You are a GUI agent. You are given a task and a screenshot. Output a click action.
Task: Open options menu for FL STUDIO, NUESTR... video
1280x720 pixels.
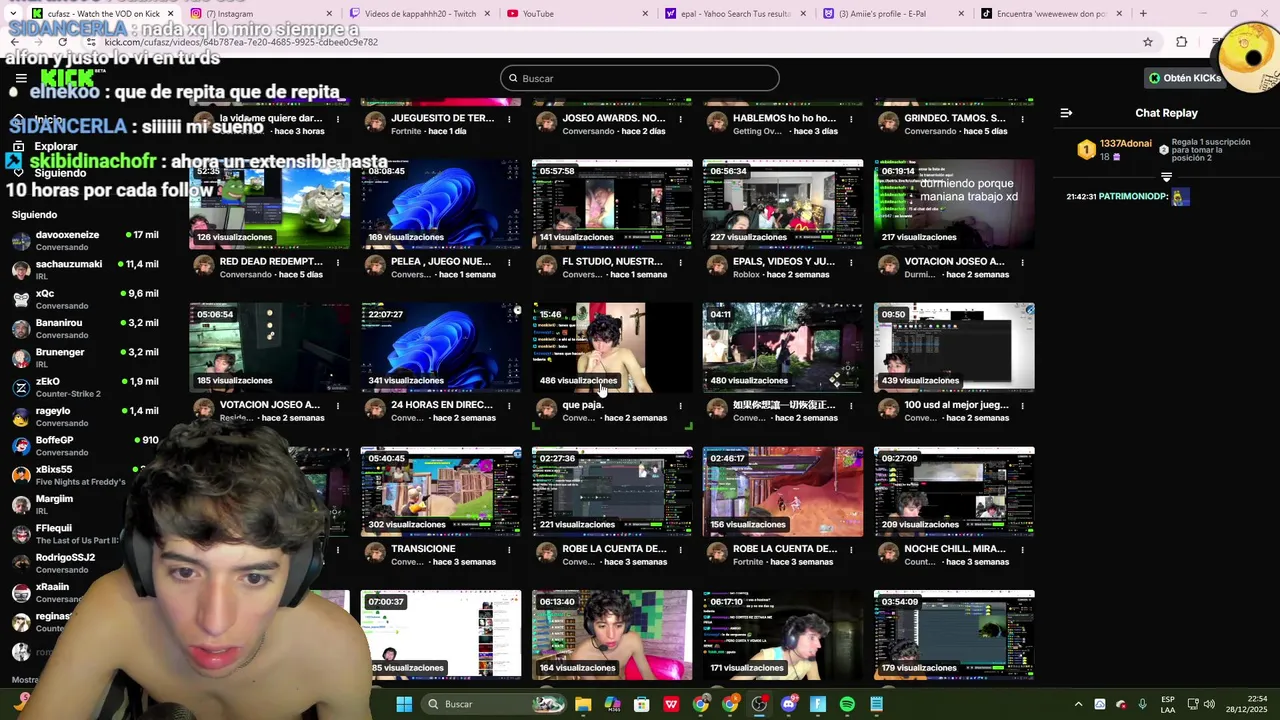[681, 263]
